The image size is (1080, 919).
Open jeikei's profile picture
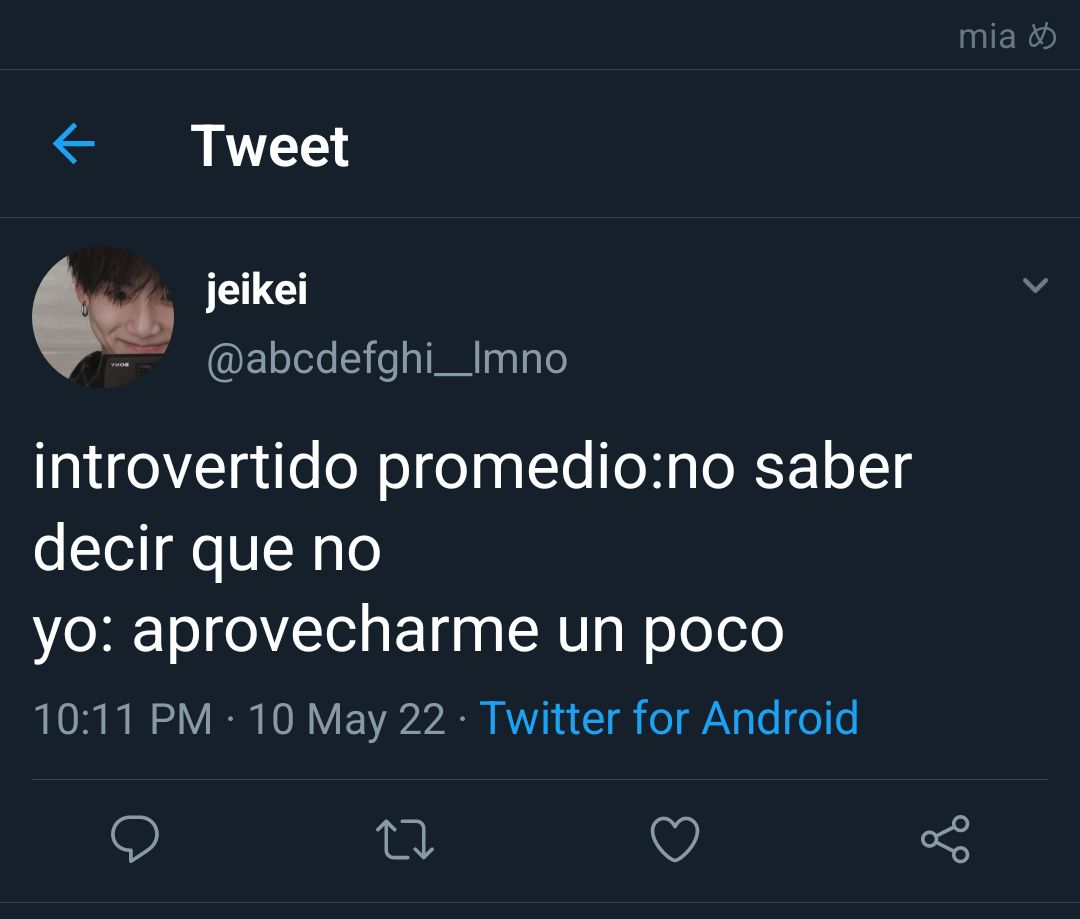click(103, 317)
